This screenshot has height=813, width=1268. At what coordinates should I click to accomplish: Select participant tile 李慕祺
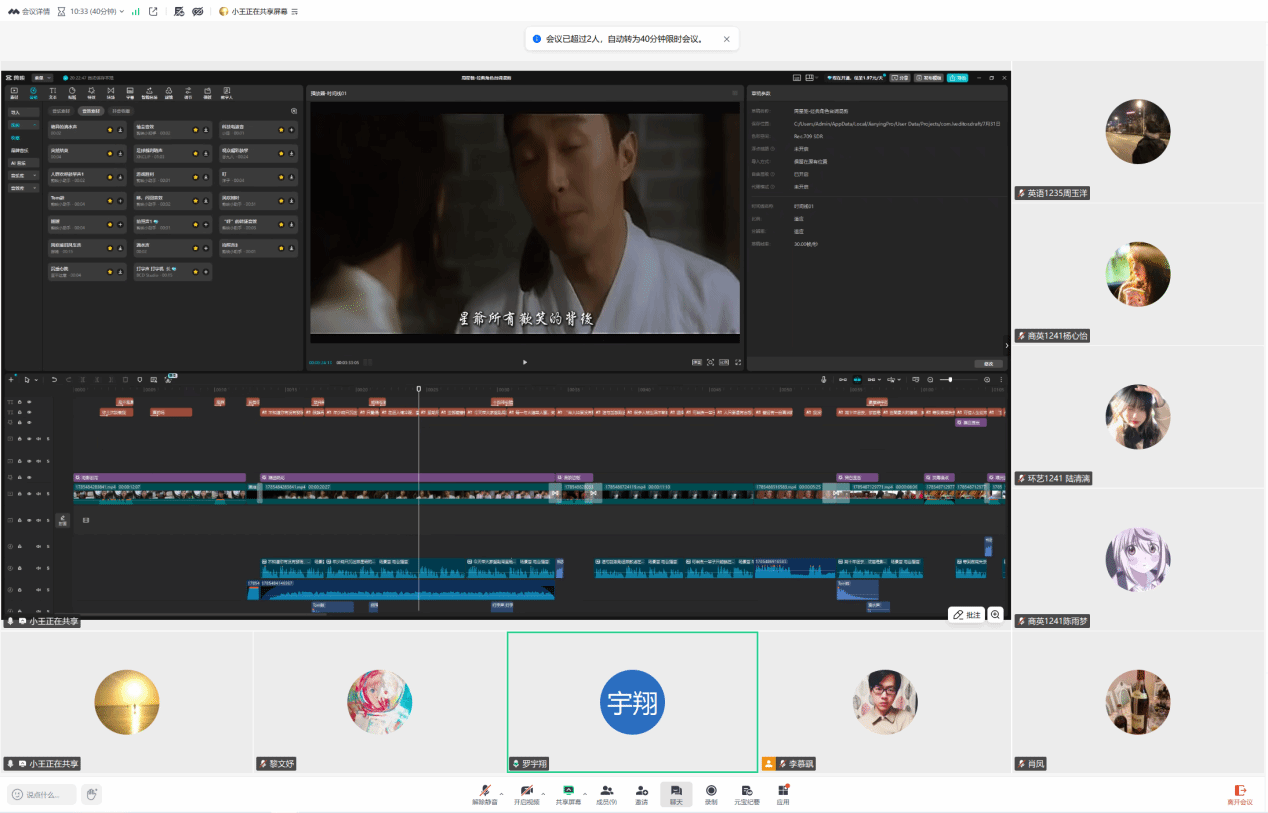pos(884,702)
